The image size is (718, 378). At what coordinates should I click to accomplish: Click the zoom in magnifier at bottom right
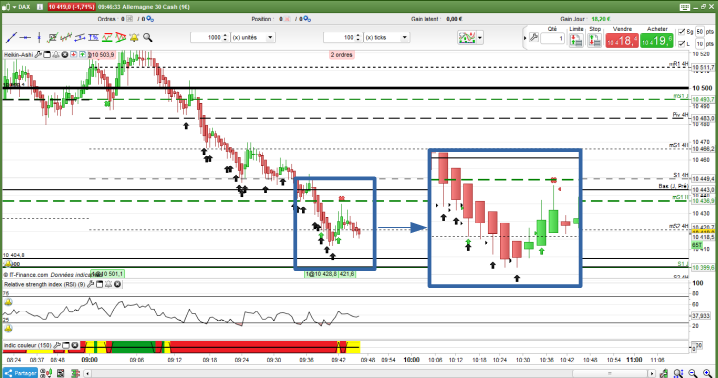(x=708, y=373)
